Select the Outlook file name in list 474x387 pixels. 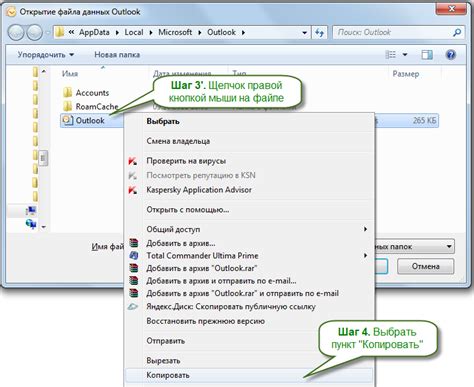click(90, 120)
